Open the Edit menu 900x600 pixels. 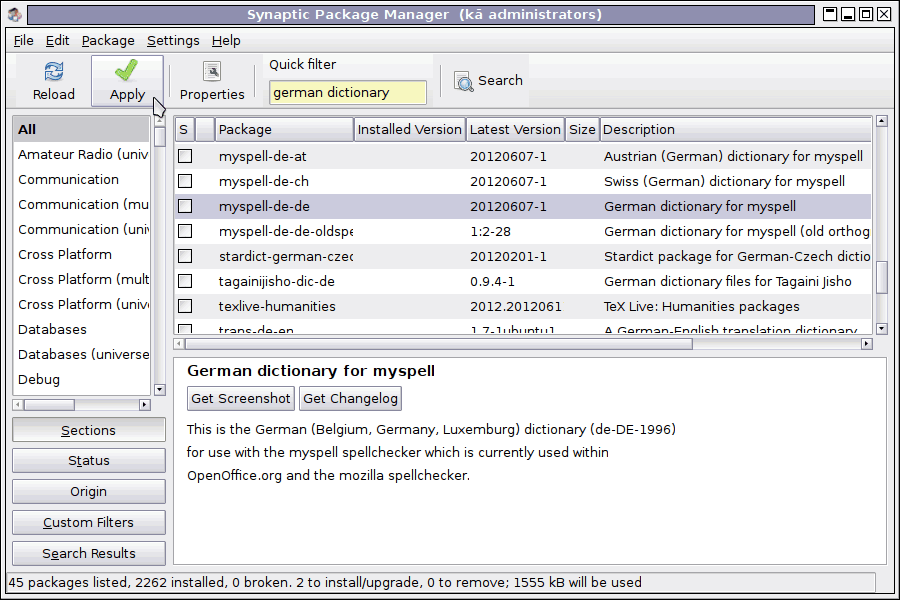point(57,41)
